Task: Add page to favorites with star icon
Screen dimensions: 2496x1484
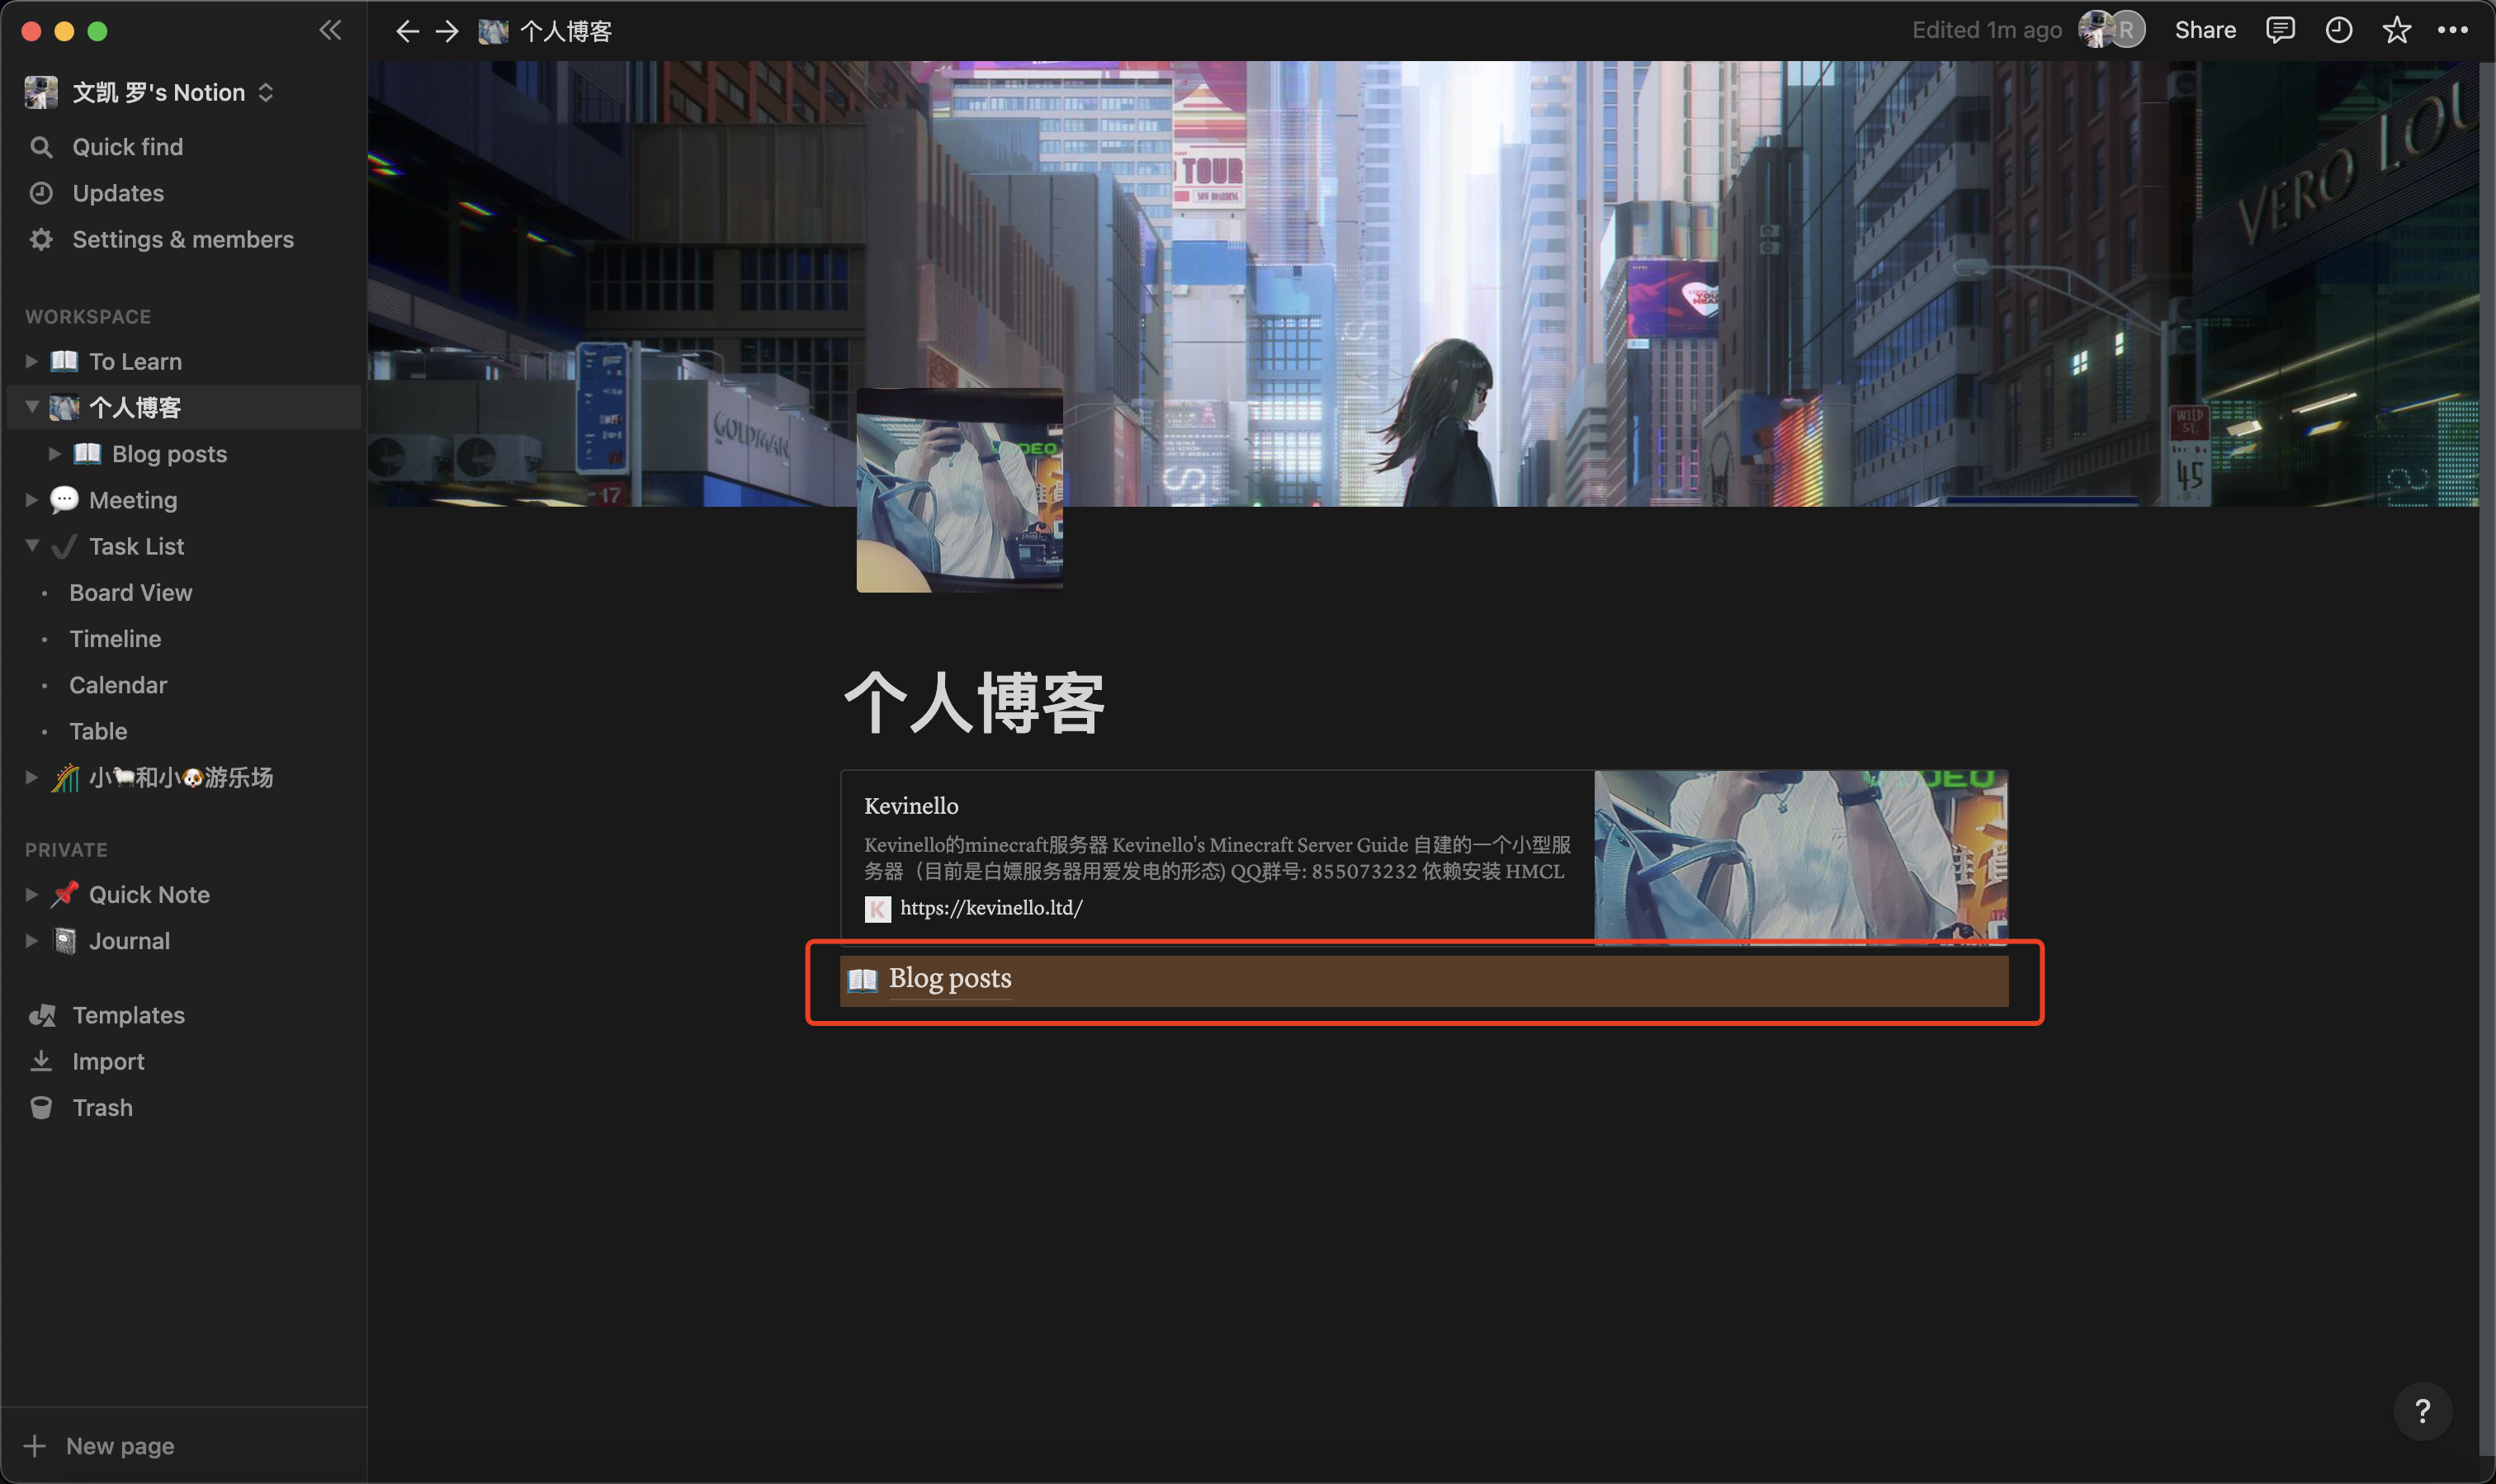Action: pos(2396,30)
